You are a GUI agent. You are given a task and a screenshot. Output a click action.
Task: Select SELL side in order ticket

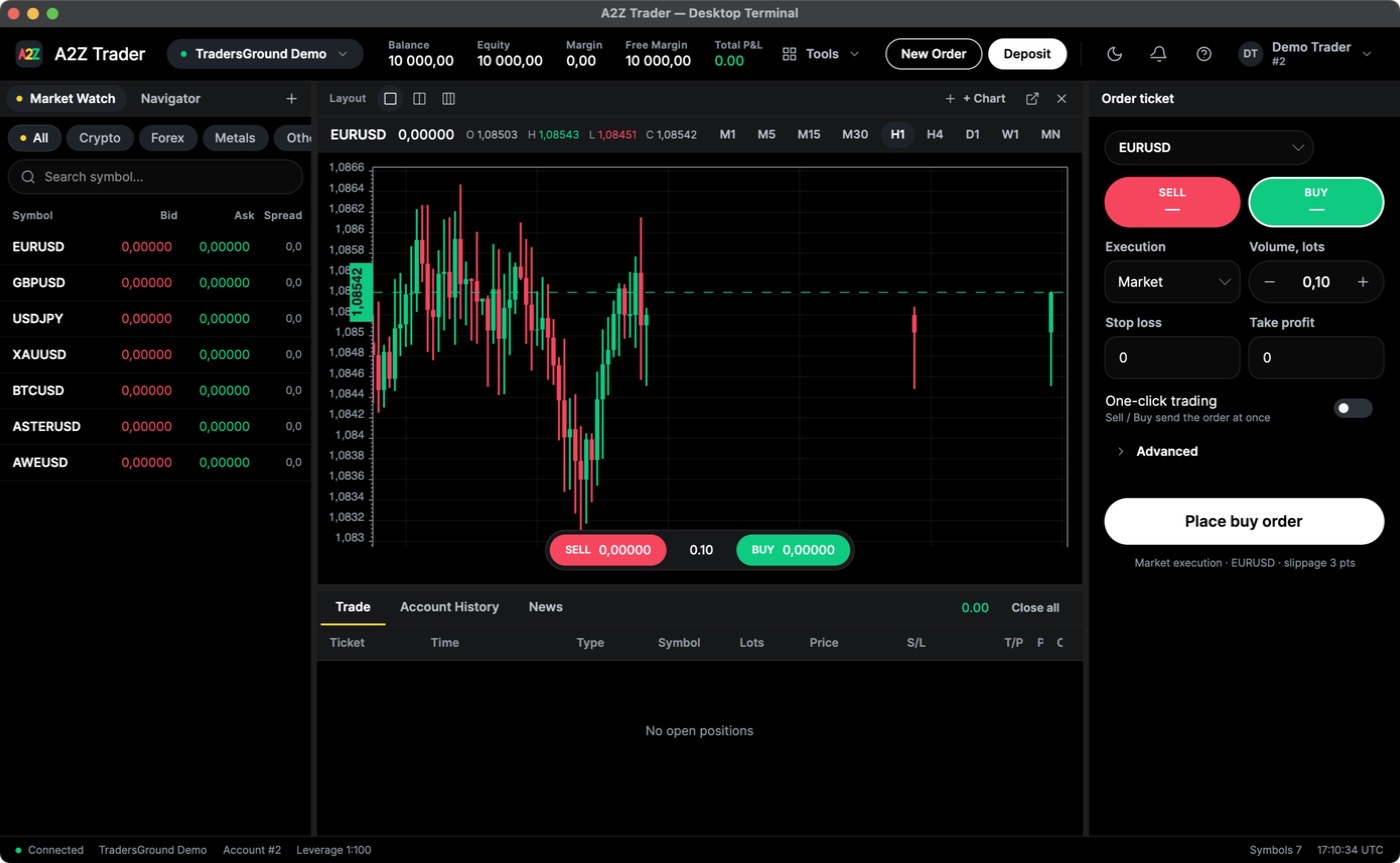(1172, 202)
